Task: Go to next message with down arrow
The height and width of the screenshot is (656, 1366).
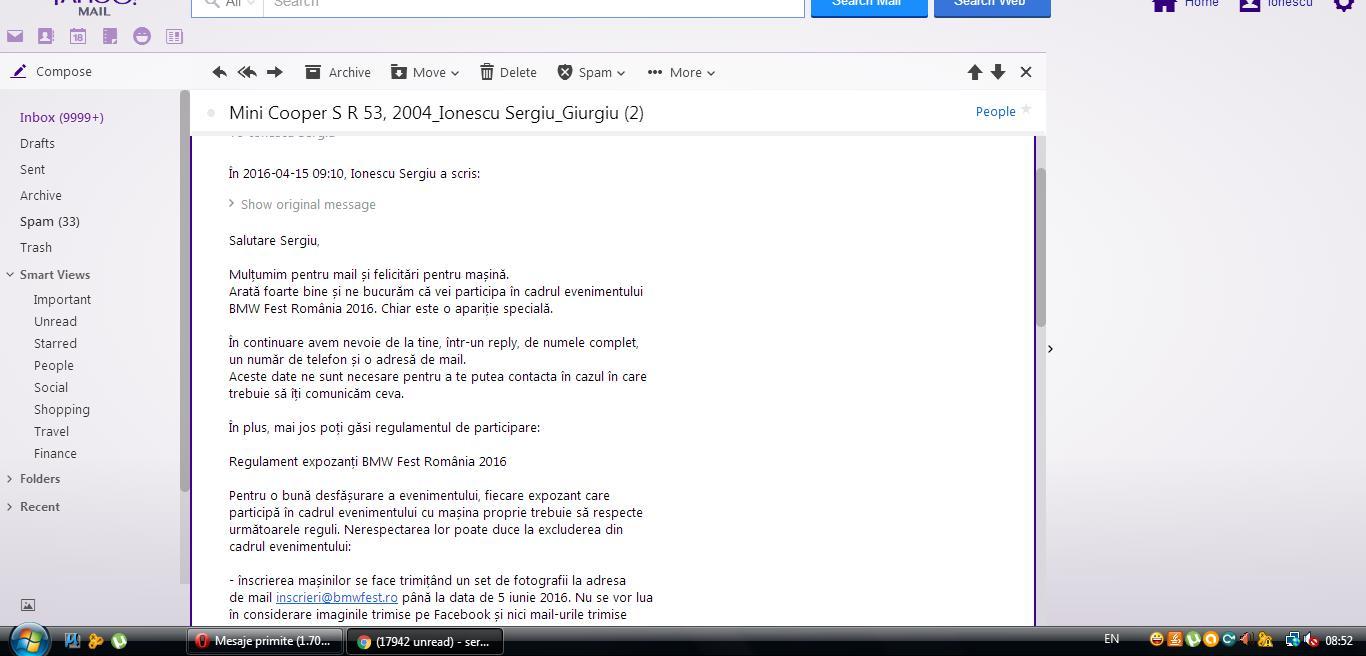Action: click(998, 72)
